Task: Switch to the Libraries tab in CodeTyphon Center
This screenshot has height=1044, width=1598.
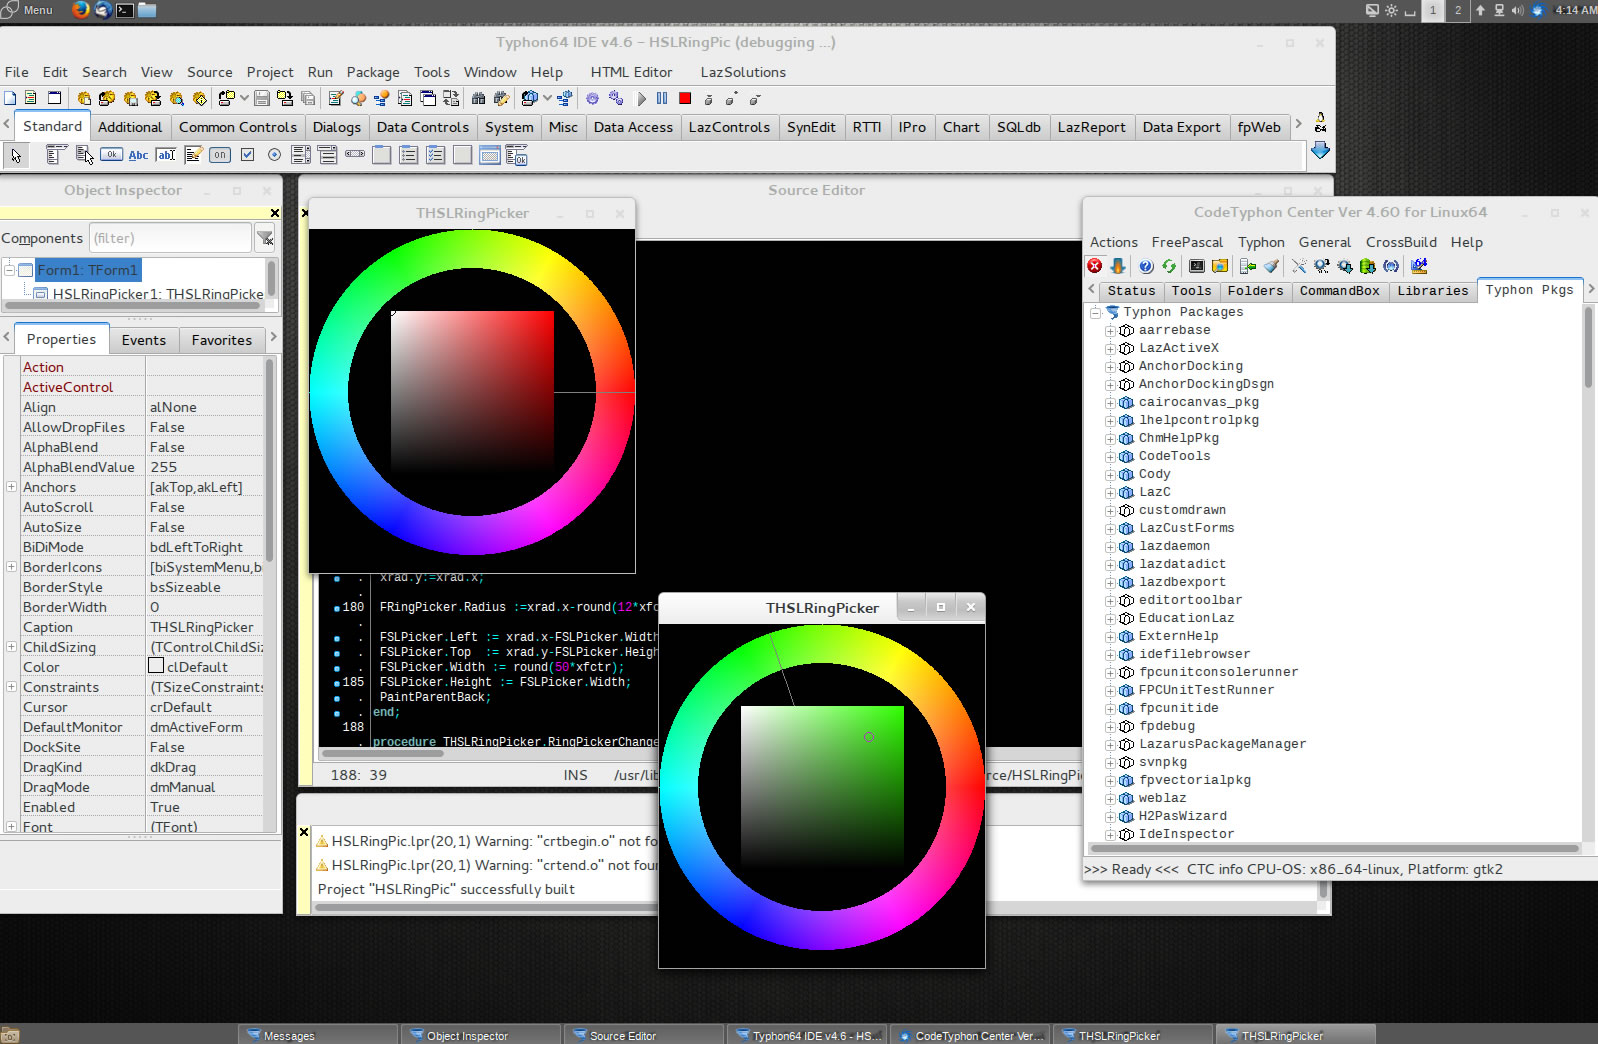Action: point(1433,291)
